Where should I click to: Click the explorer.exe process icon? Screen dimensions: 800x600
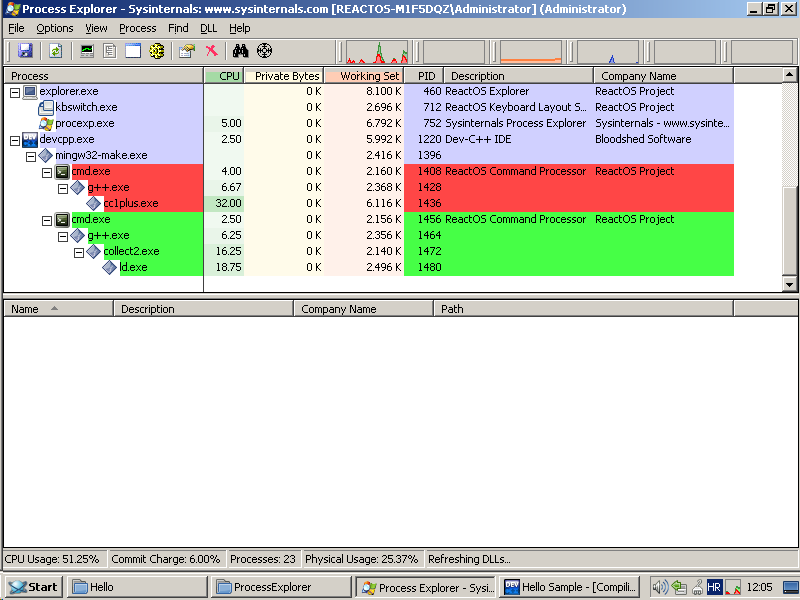pyautogui.click(x=30, y=92)
